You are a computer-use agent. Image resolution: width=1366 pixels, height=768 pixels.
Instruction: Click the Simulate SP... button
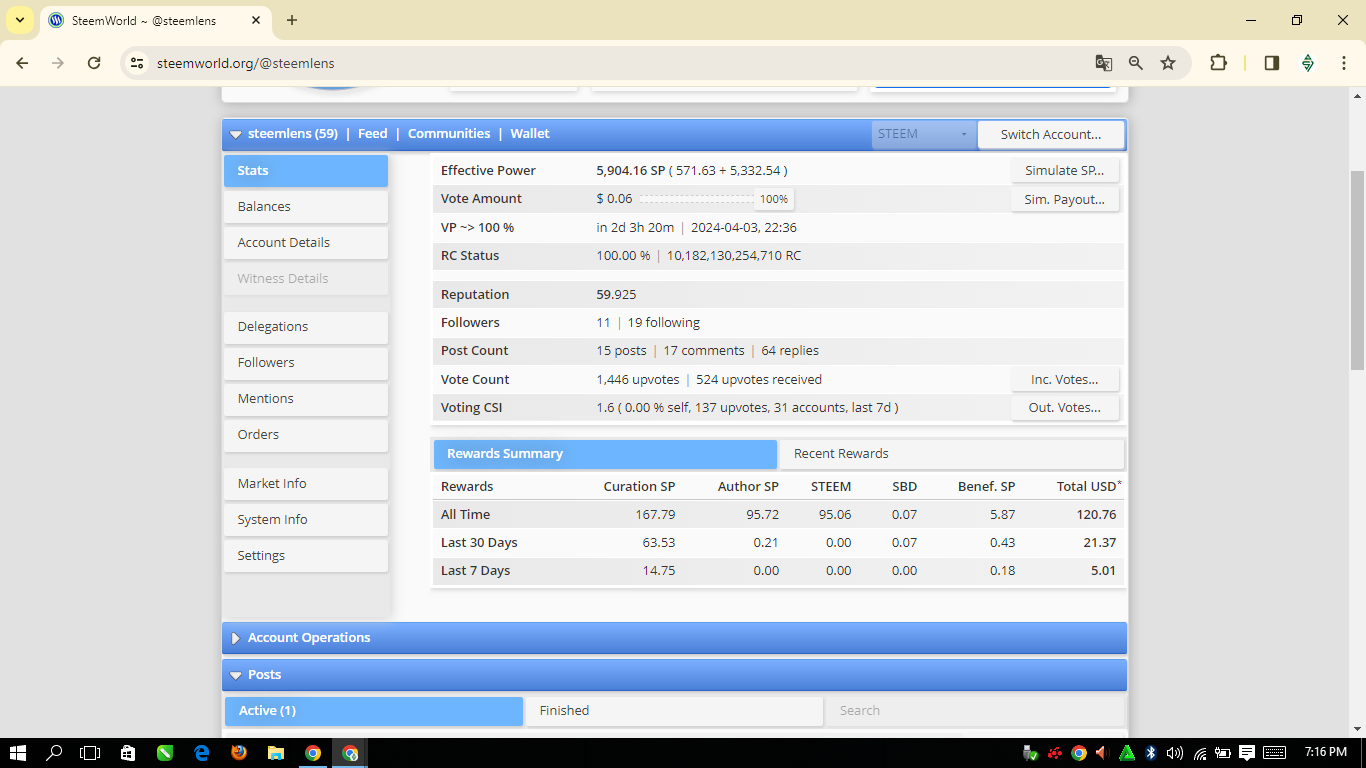pos(1065,171)
